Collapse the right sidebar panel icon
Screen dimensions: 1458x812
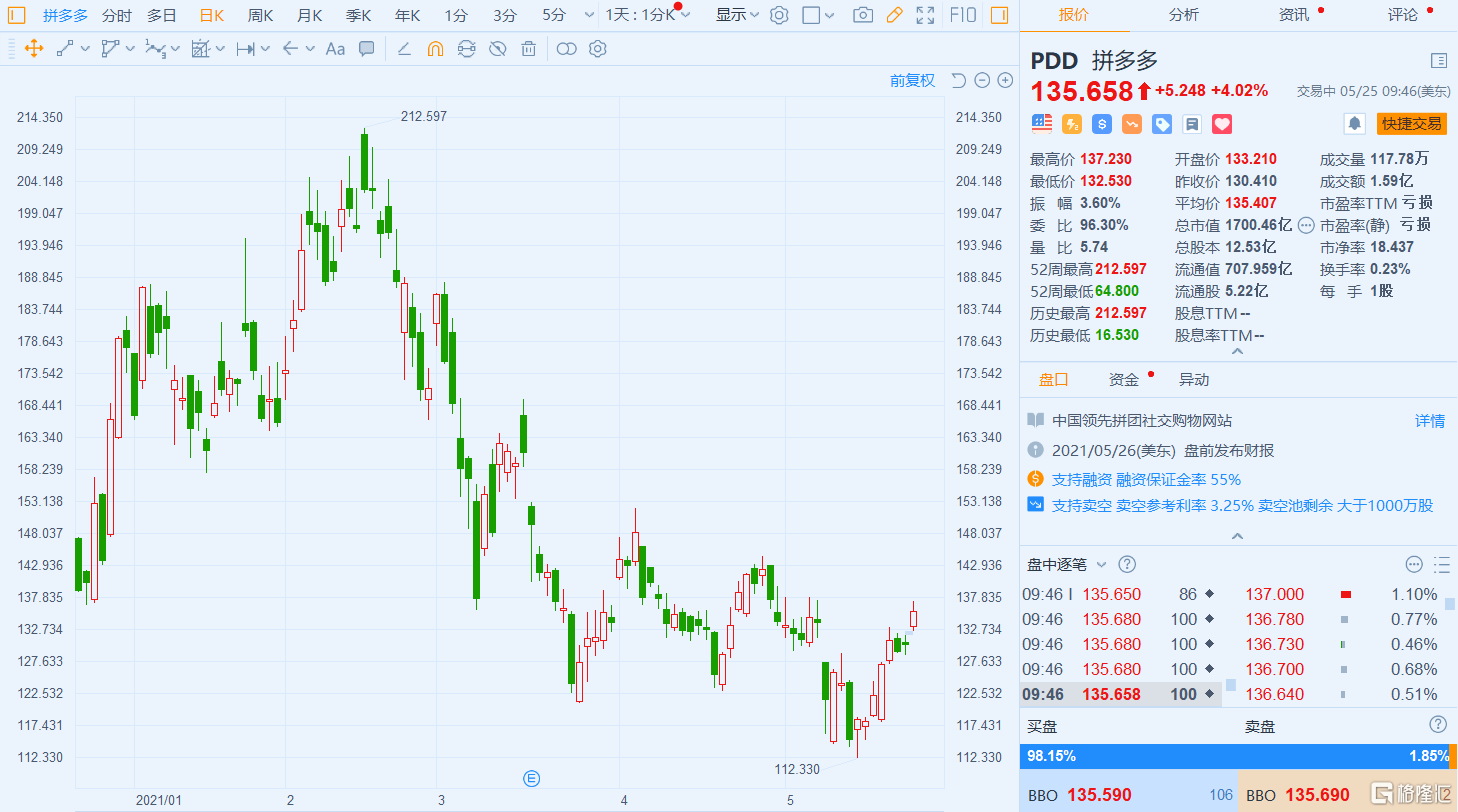[x=998, y=15]
